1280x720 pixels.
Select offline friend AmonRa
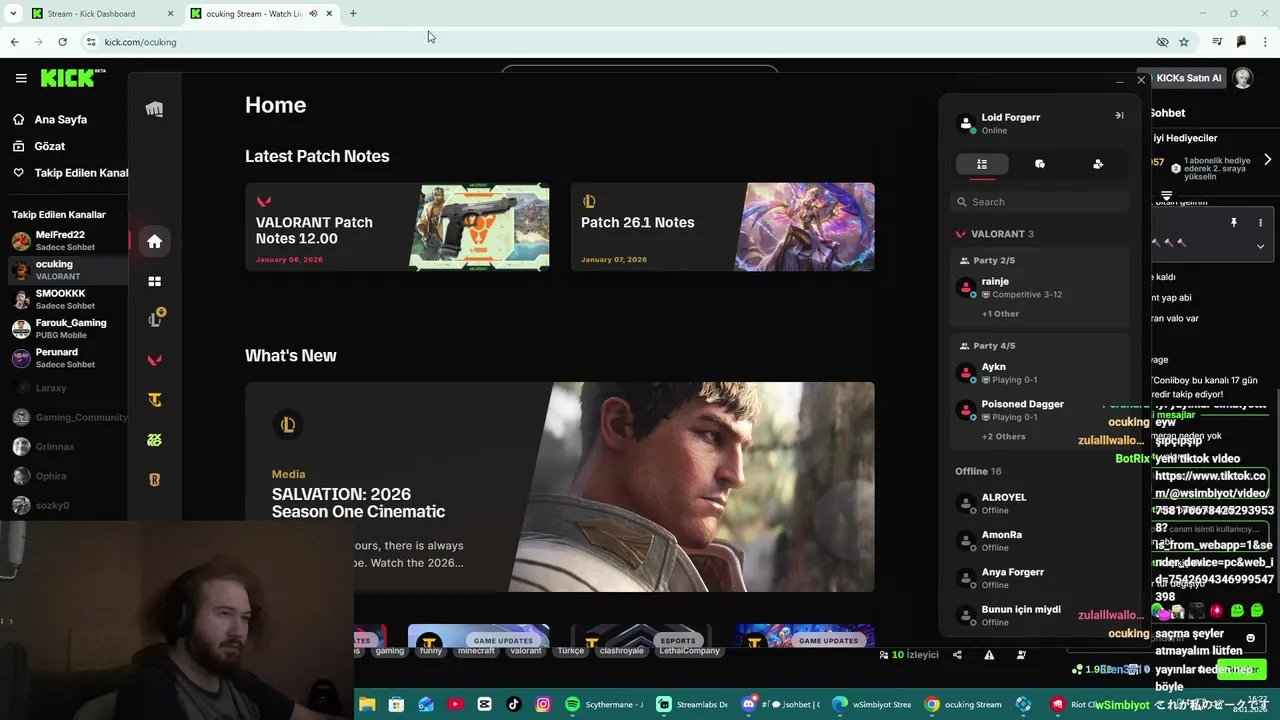(x=1040, y=541)
